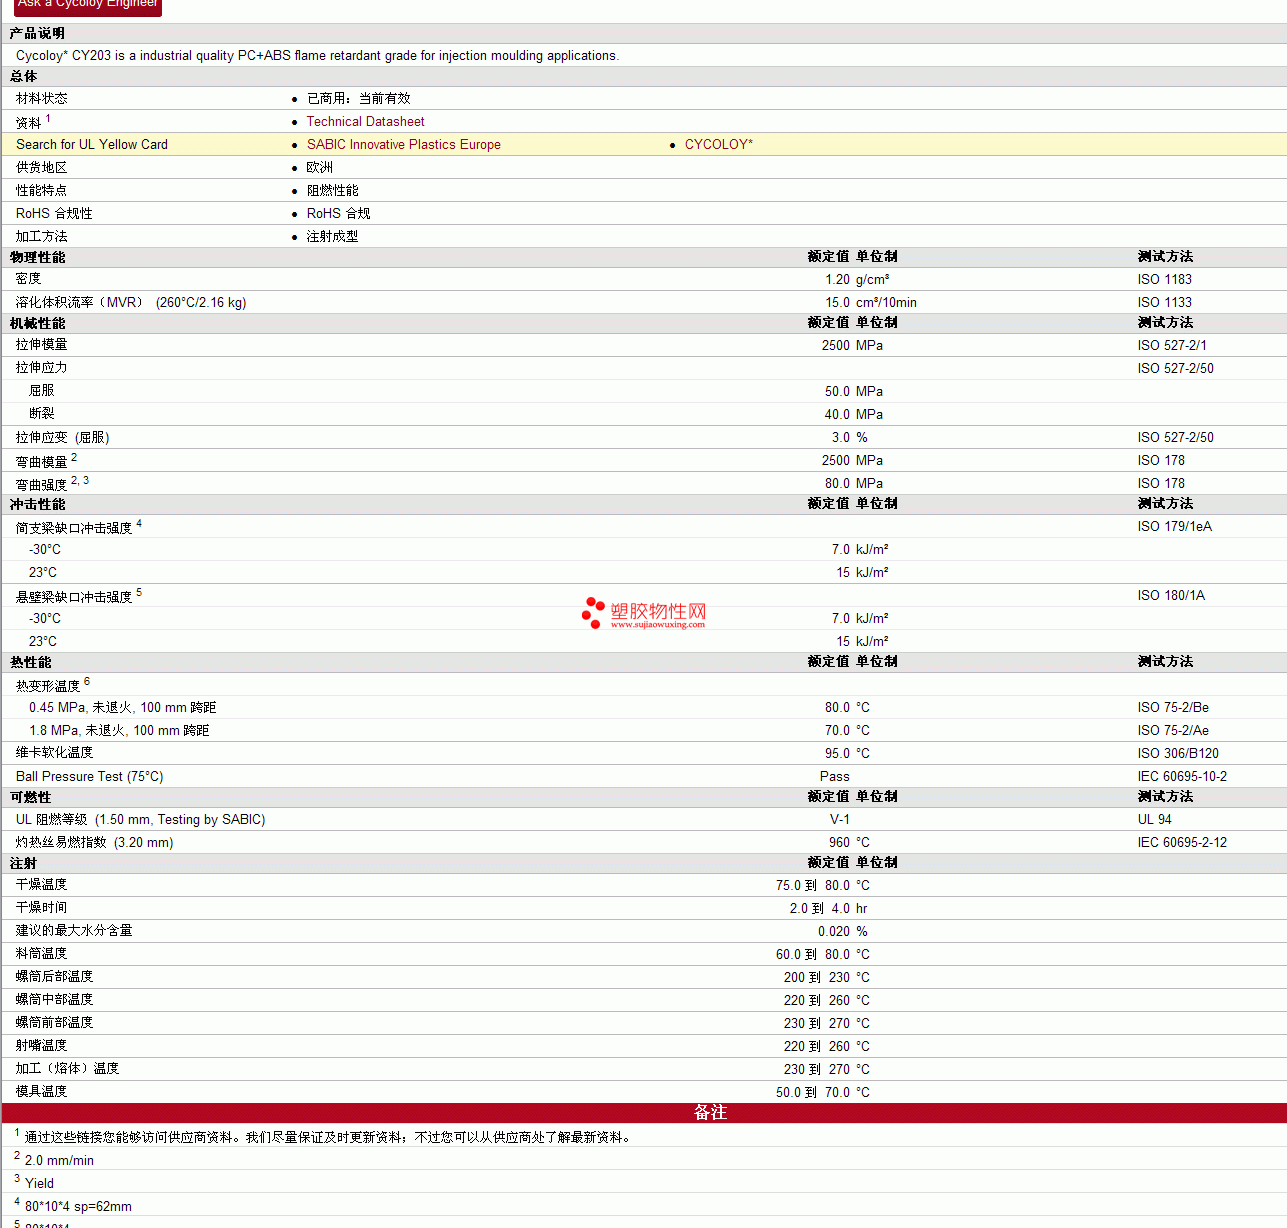Select the 拉伸应变 (屈服) row label

point(63,437)
